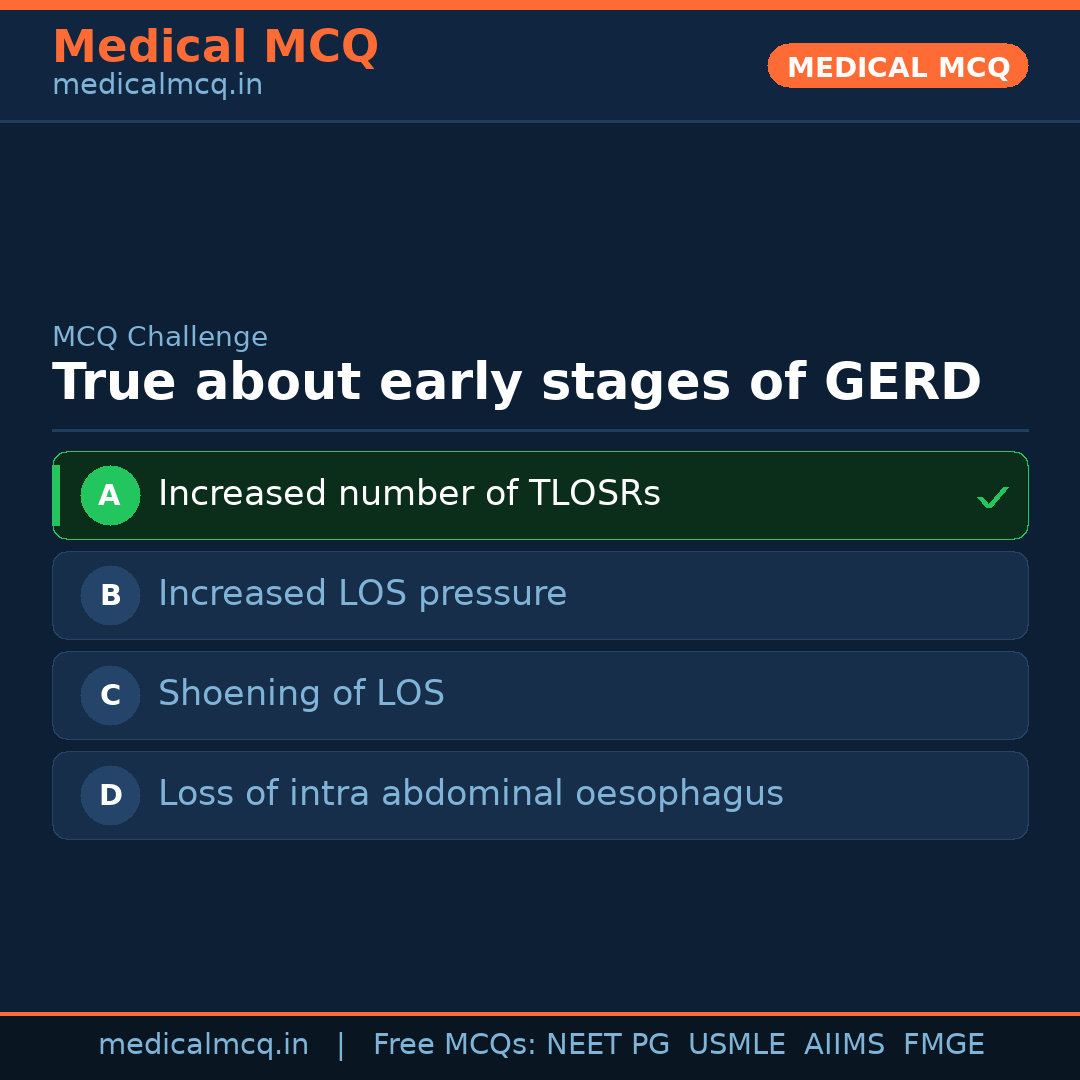Click AIIMS in the footer
Viewport: 1080px width, 1080px height.
(844, 1045)
